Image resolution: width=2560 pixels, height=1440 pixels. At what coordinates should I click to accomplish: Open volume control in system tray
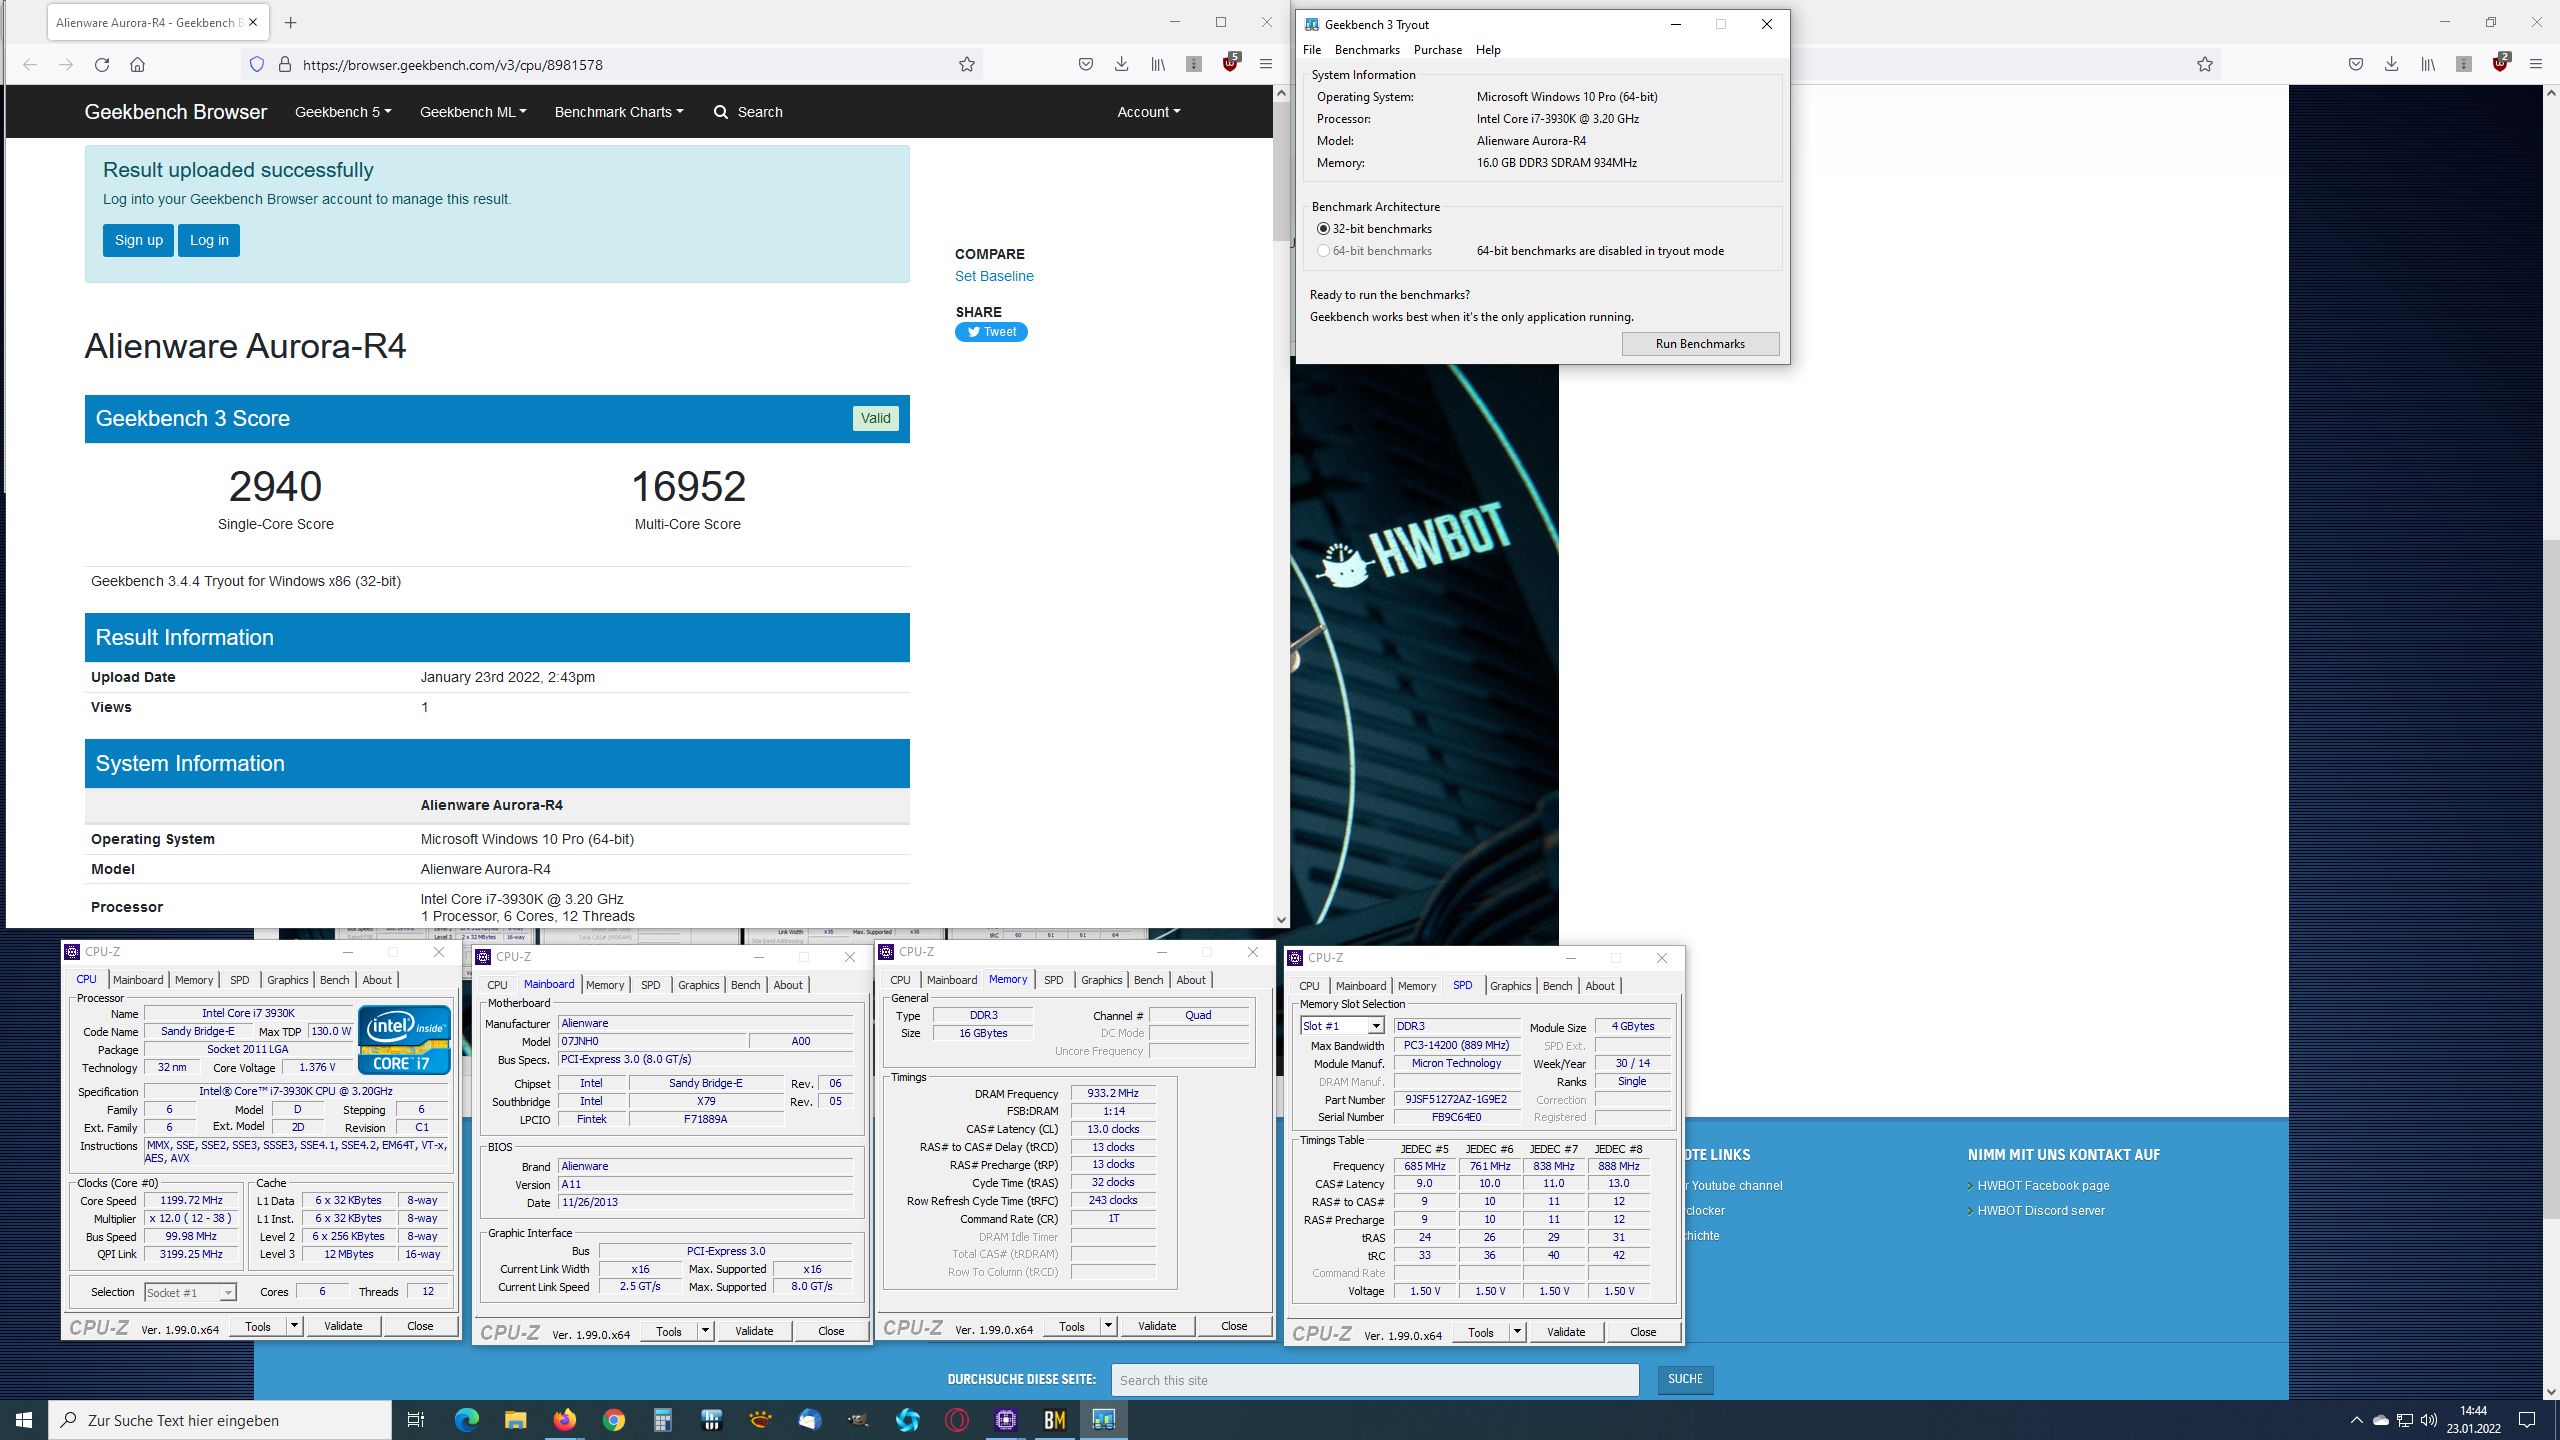coord(2429,1420)
